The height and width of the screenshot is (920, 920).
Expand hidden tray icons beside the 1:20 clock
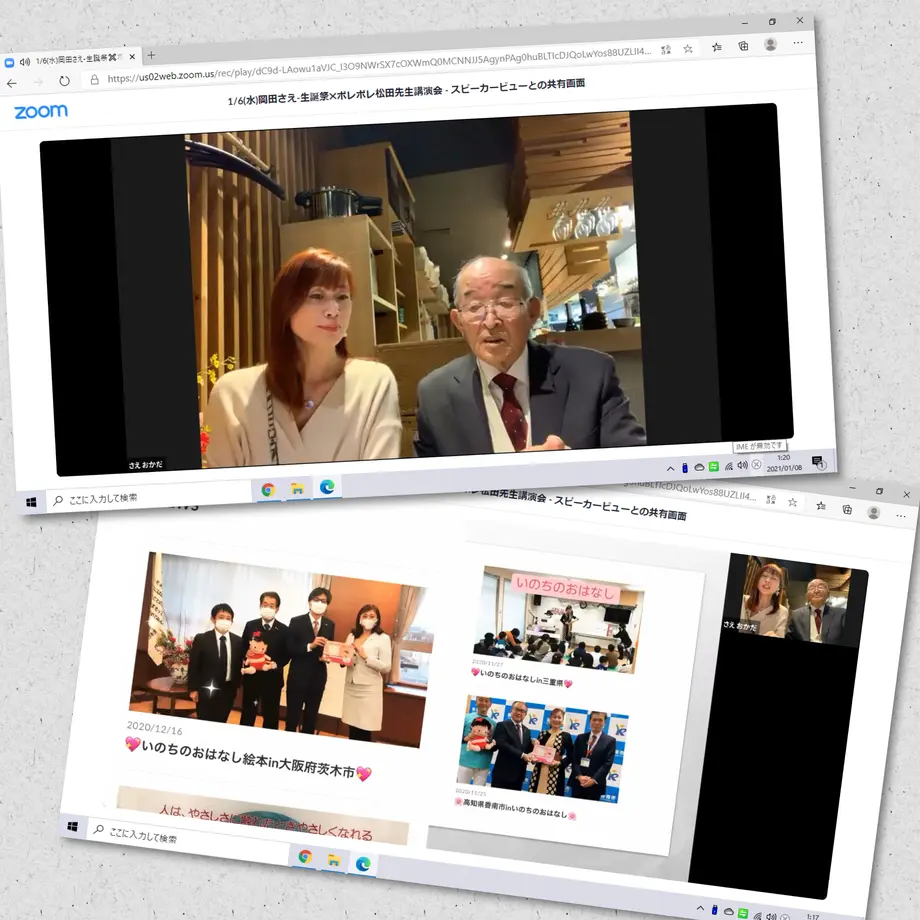click(x=670, y=469)
